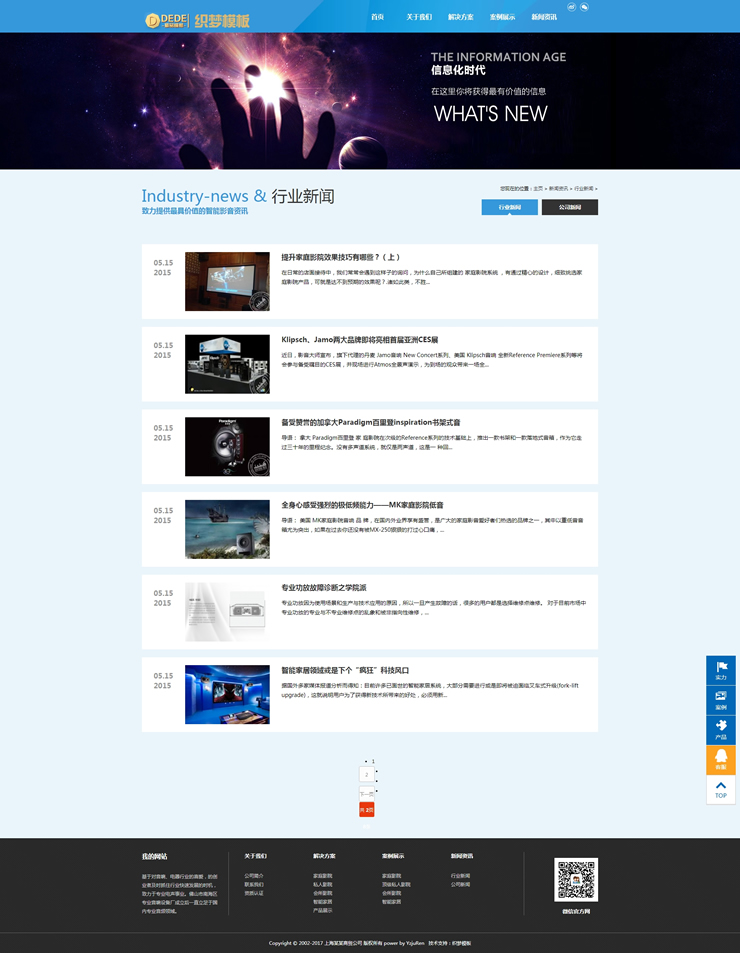
Task: Open article titled 提升家庭影院效果技巧有哪些
Action: [340, 257]
